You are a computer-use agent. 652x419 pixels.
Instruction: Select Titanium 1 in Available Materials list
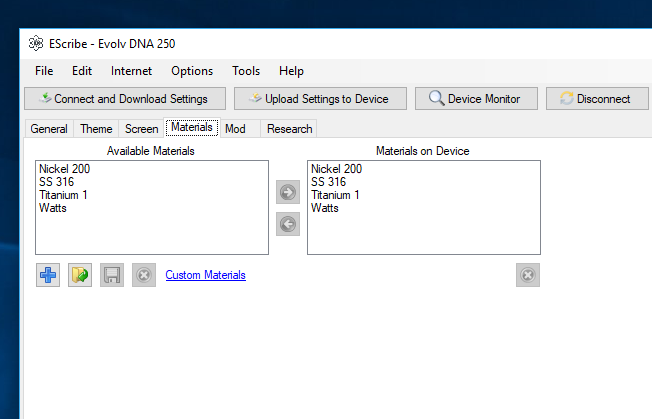tap(64, 195)
